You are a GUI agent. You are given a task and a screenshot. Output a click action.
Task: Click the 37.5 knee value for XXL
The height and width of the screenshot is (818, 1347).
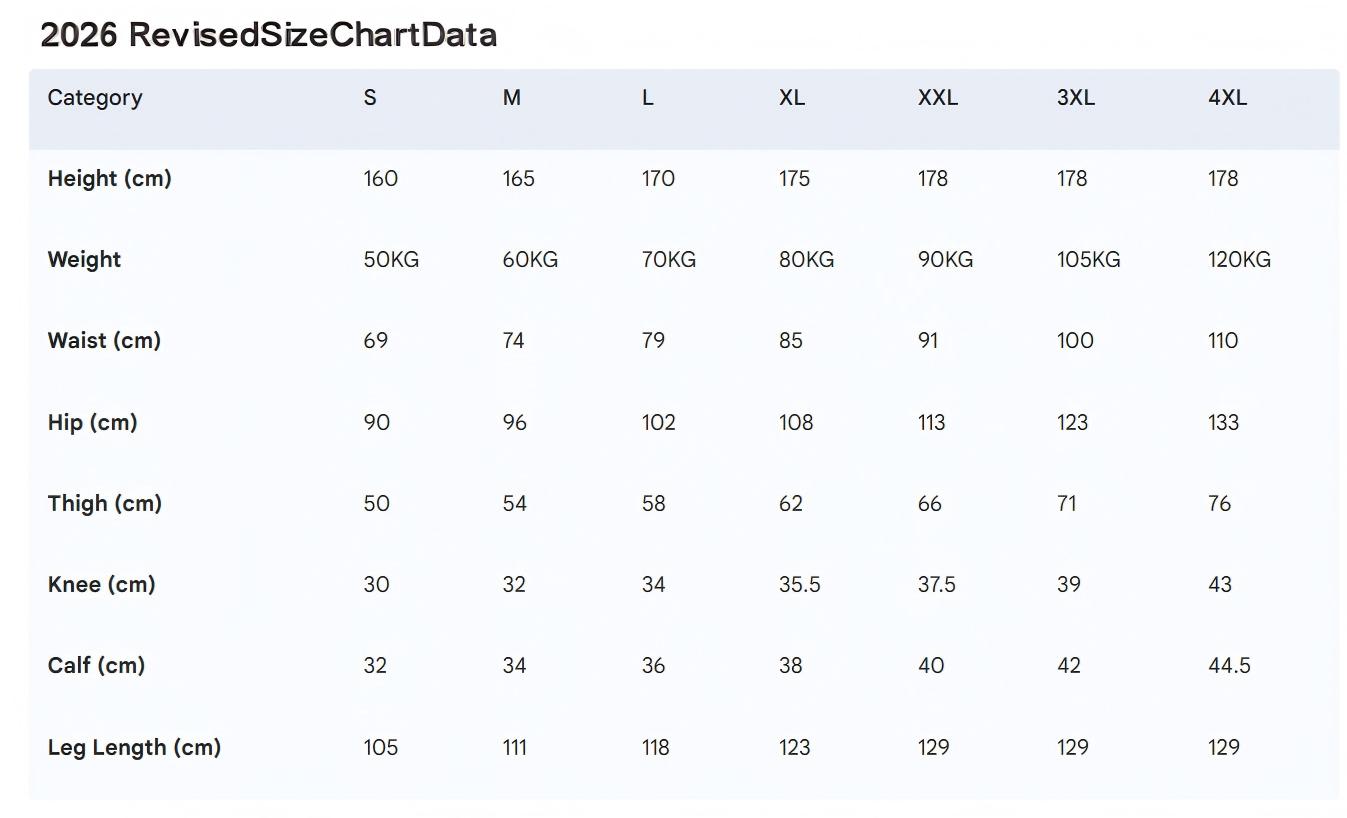pos(936,584)
